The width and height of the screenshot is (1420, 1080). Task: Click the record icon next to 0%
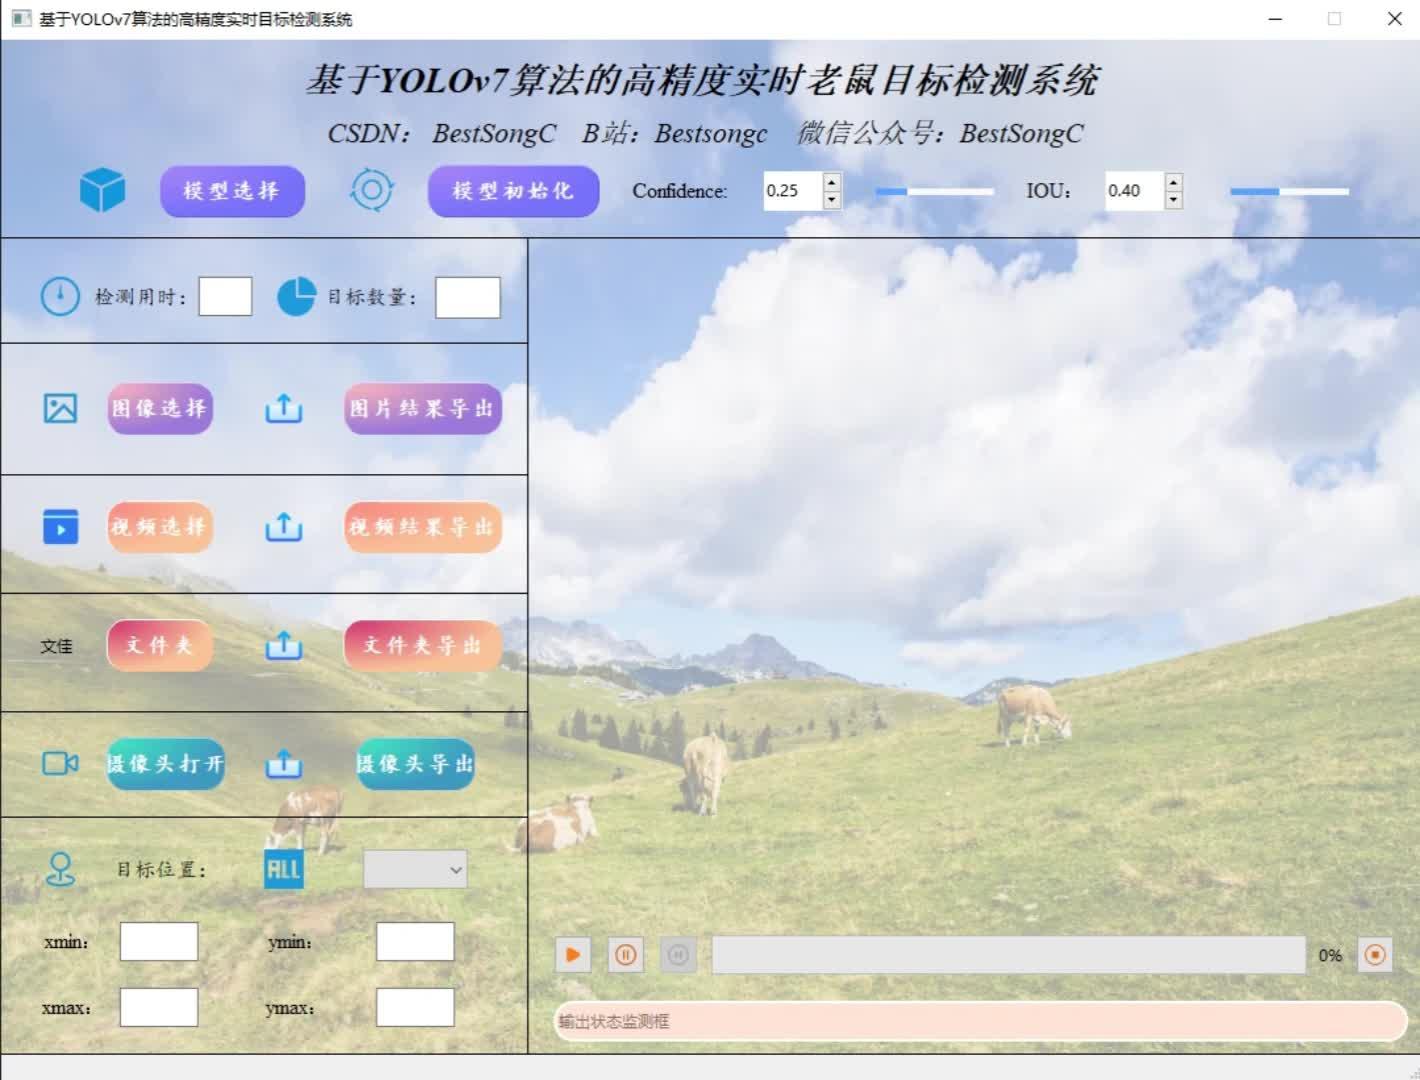click(x=1374, y=955)
